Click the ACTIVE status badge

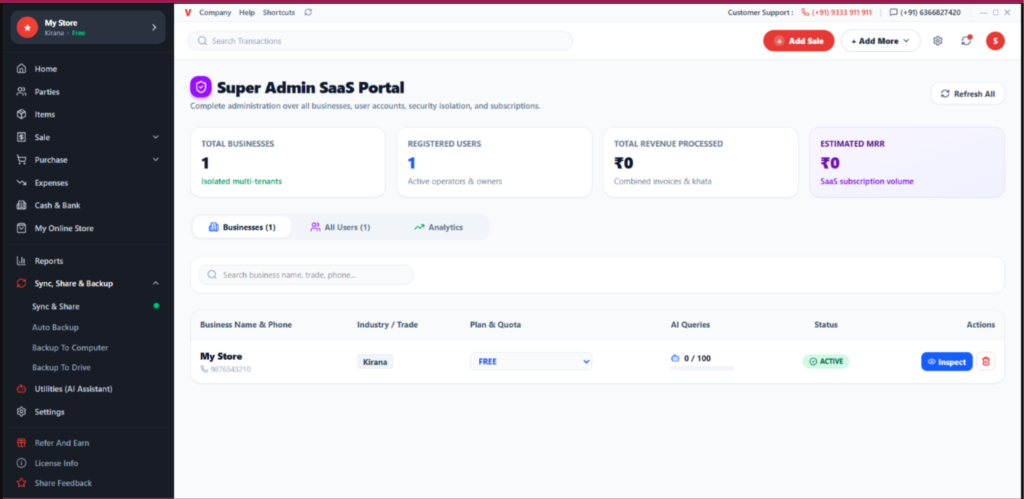click(826, 361)
